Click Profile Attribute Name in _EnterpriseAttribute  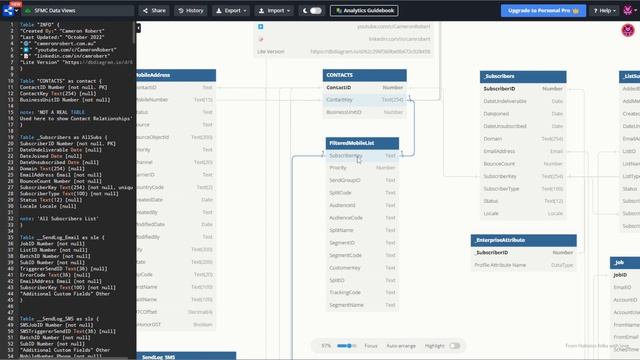click(523, 265)
